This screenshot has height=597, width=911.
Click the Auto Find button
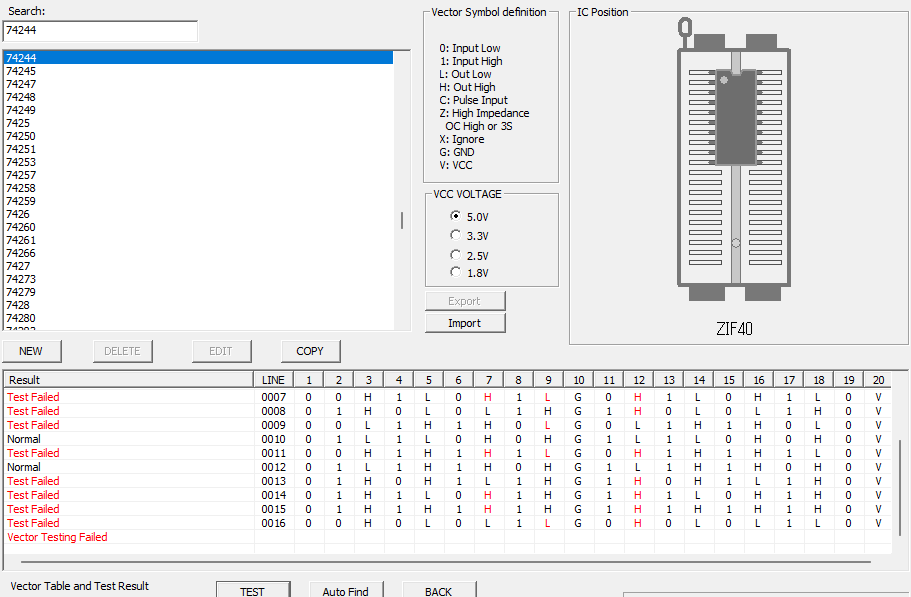pos(346,590)
